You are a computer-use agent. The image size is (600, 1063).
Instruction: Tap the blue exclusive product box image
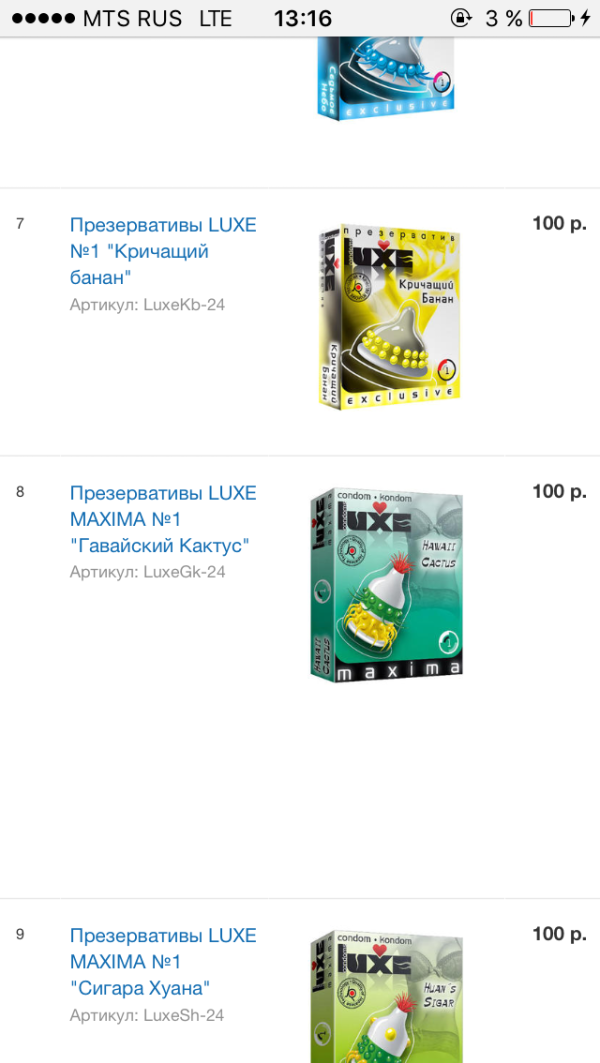click(x=385, y=78)
